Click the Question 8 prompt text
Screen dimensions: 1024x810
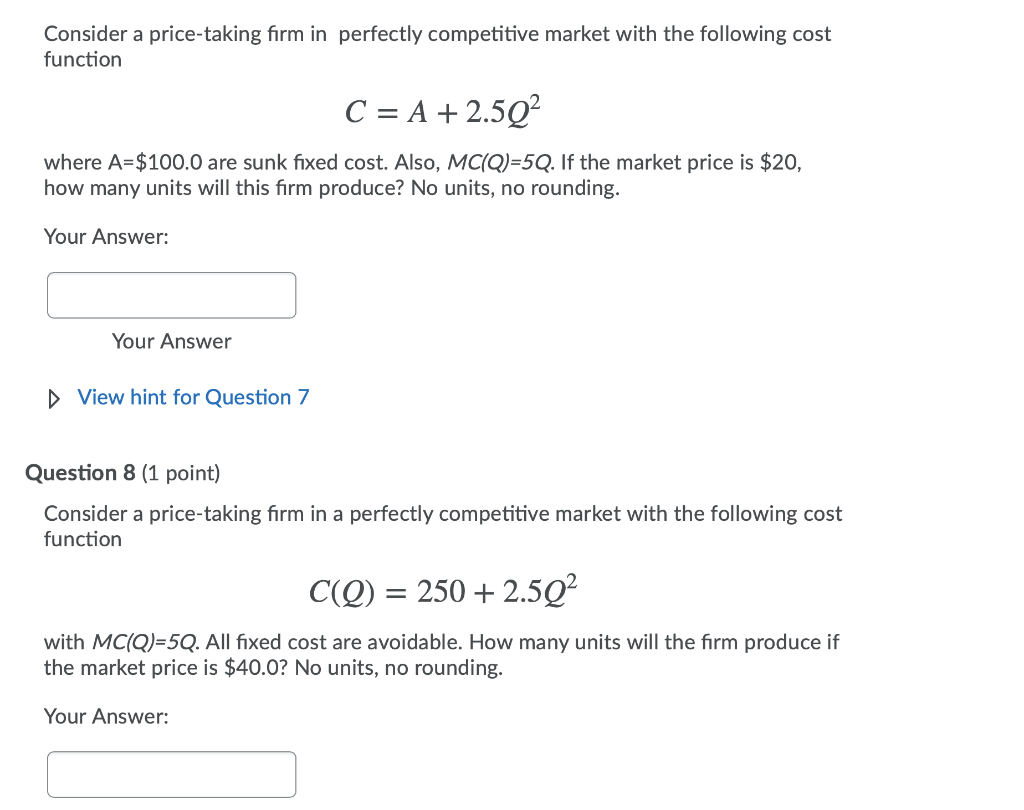click(442, 526)
